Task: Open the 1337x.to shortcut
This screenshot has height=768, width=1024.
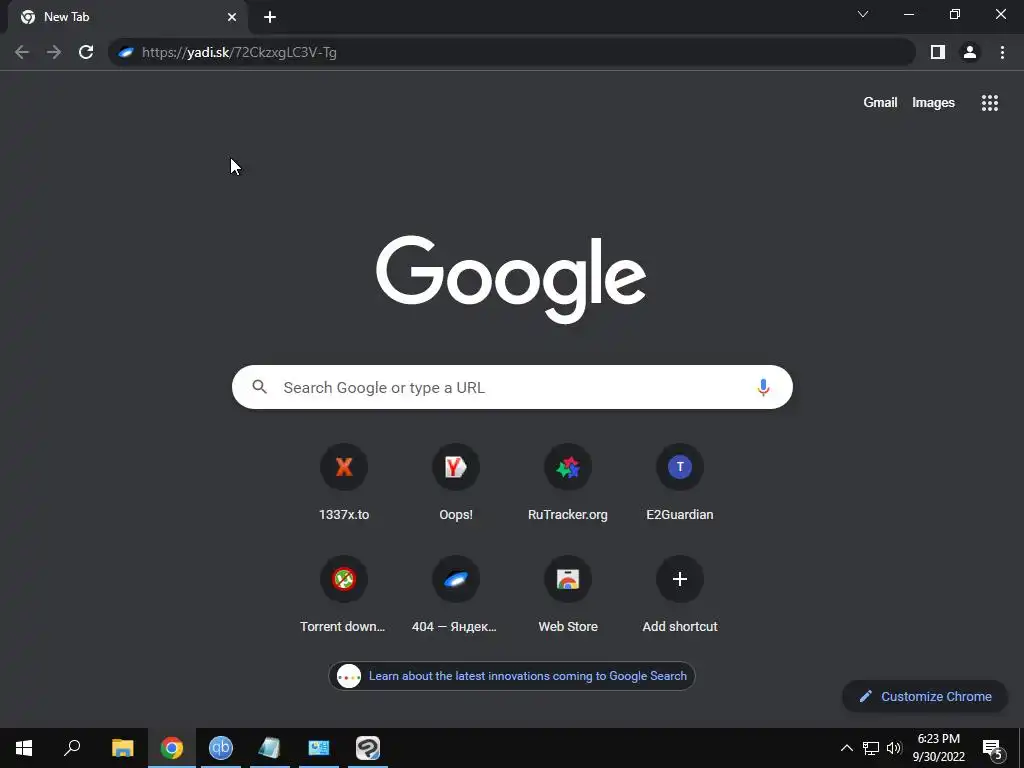Action: click(x=344, y=482)
